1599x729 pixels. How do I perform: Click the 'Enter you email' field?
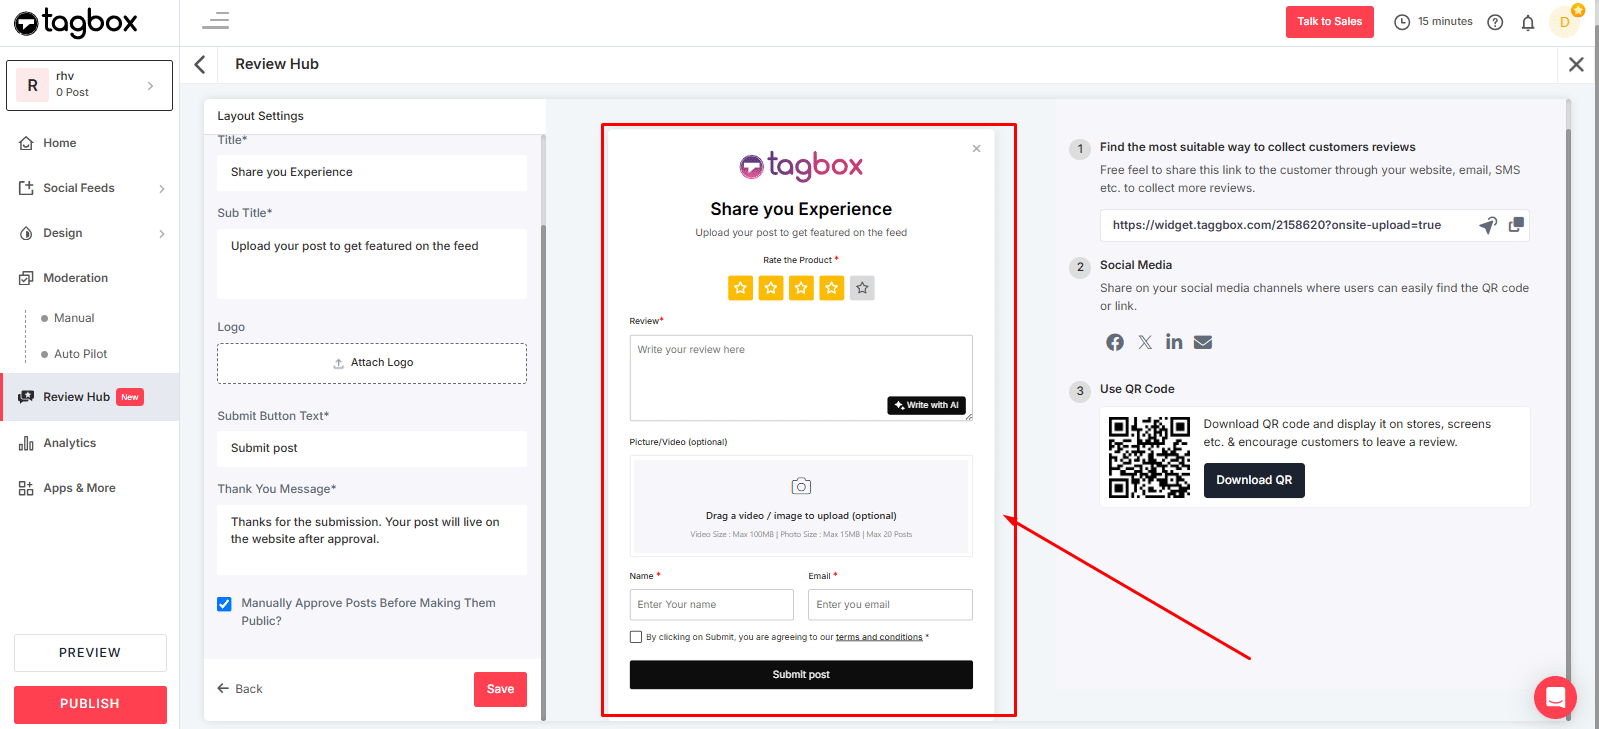pyautogui.click(x=890, y=605)
